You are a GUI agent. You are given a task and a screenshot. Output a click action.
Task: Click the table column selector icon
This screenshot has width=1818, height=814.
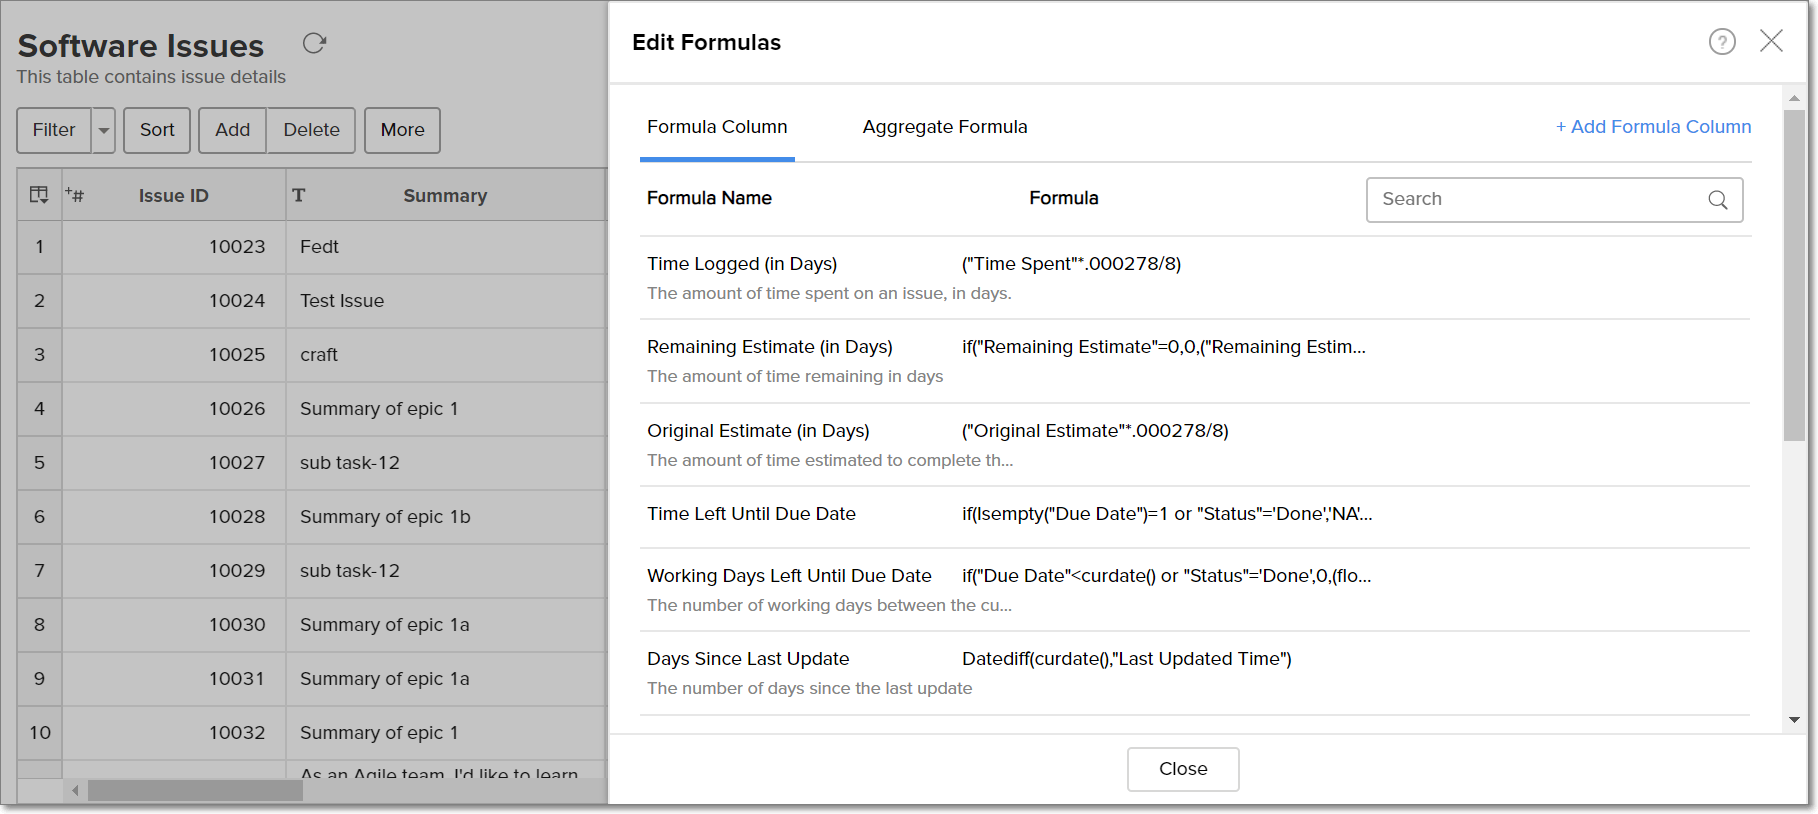(39, 195)
